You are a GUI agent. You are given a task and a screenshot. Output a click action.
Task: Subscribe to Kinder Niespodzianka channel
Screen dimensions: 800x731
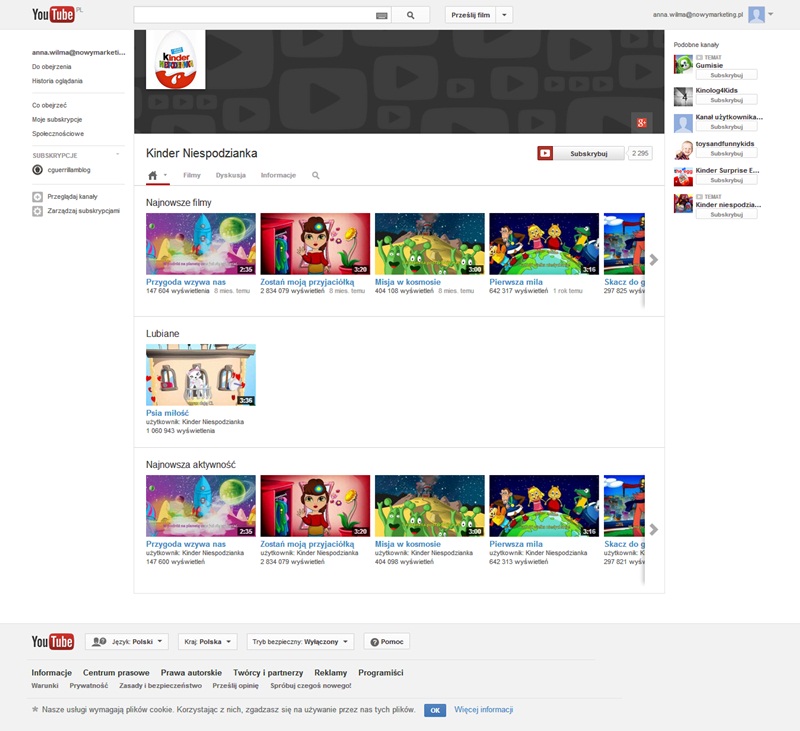coord(582,154)
